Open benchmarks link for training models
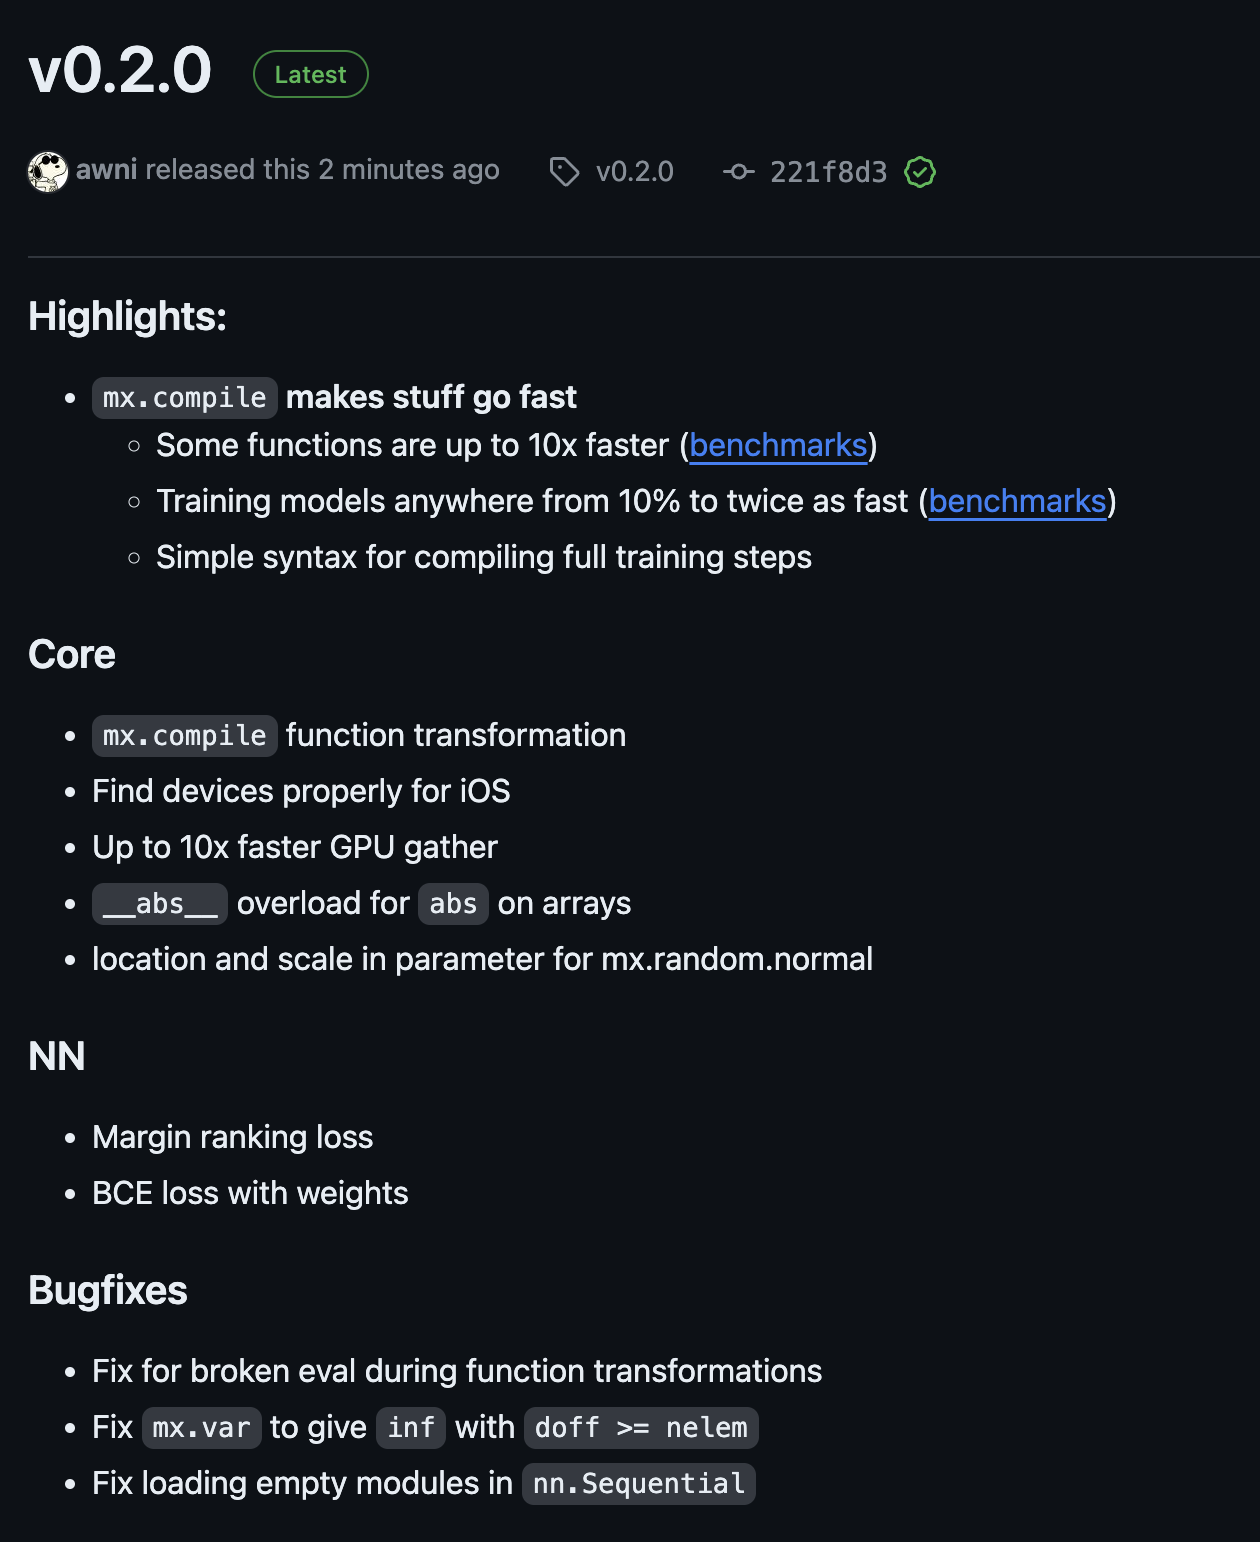Image resolution: width=1260 pixels, height=1542 pixels. (1017, 501)
